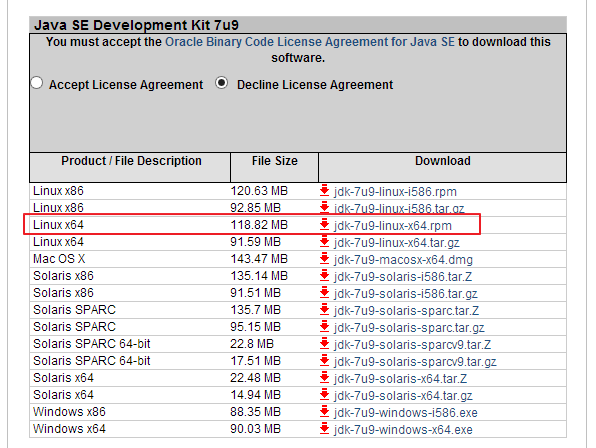Download jdk-7u9-linux-i586.rpm file link
The width and height of the screenshot is (596, 448).
click(x=395, y=192)
